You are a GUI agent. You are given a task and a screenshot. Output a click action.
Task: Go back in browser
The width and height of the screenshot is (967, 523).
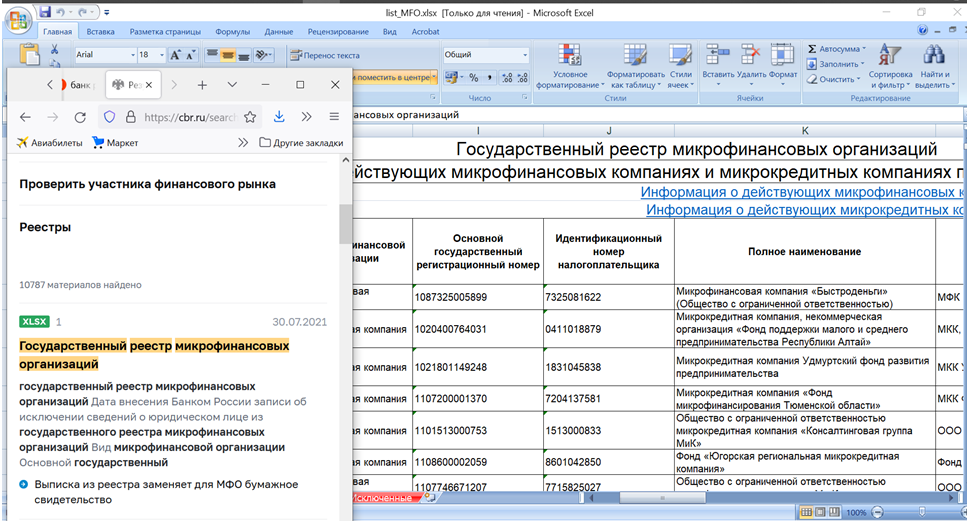click(x=25, y=117)
